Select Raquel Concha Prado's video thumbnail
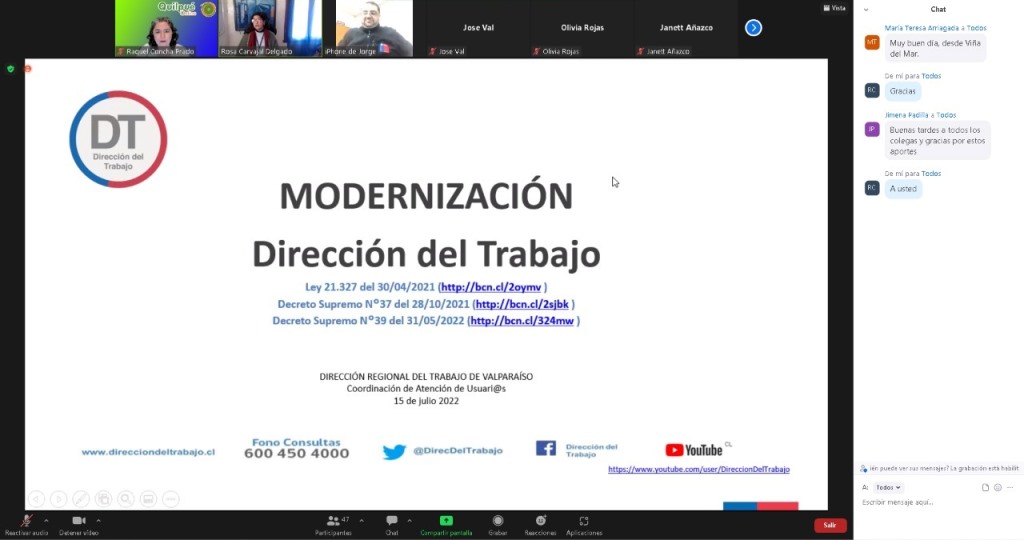The width and height of the screenshot is (1024, 540). tap(166, 28)
